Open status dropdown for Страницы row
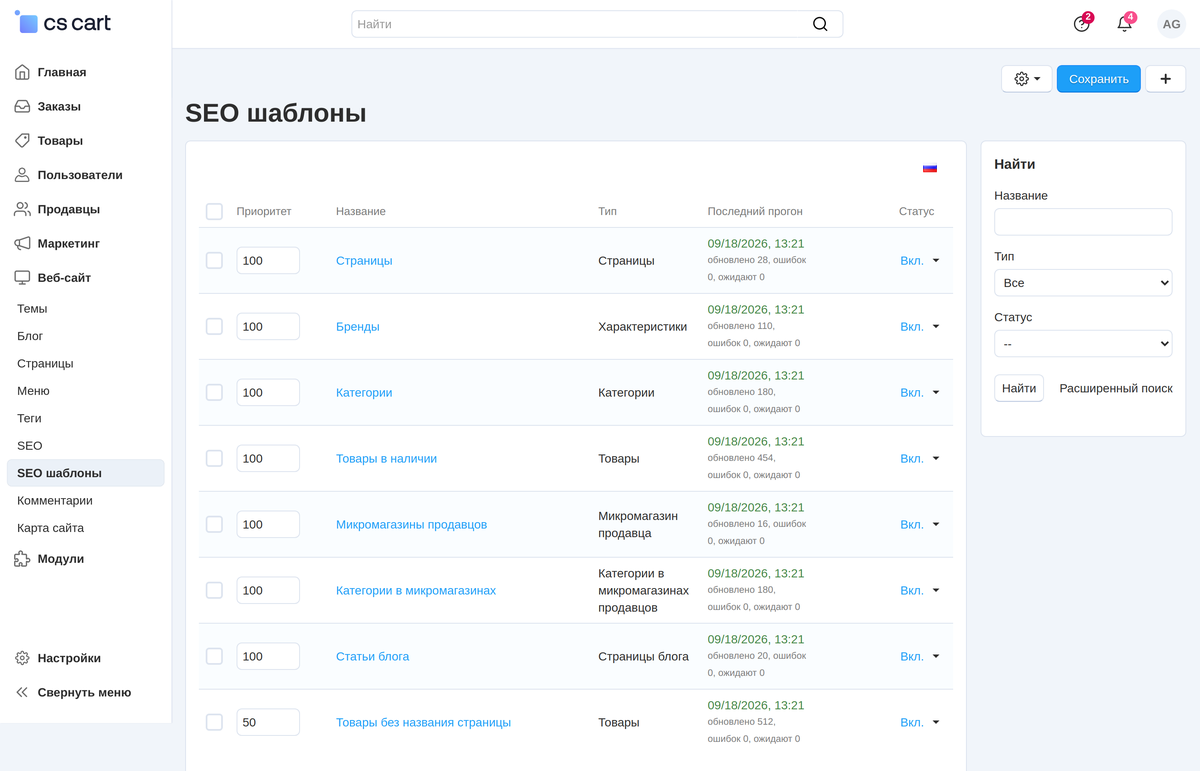Screen dimensions: 1200x771 click(920, 260)
